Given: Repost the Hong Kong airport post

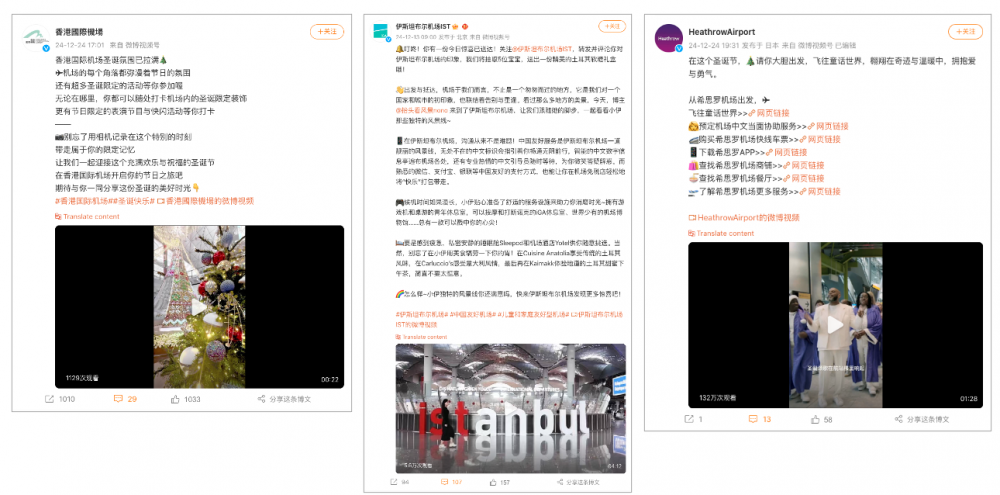Looking at the screenshot, I should [59, 399].
